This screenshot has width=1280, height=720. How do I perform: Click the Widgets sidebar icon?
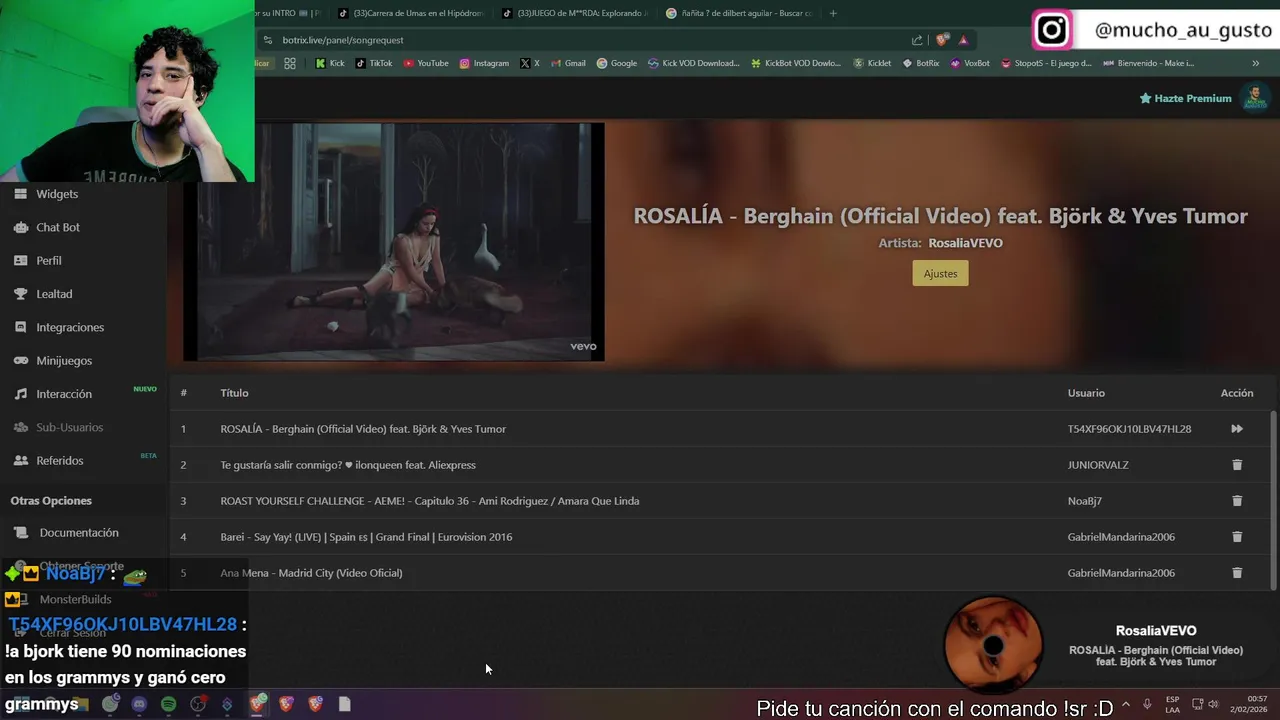click(20, 194)
